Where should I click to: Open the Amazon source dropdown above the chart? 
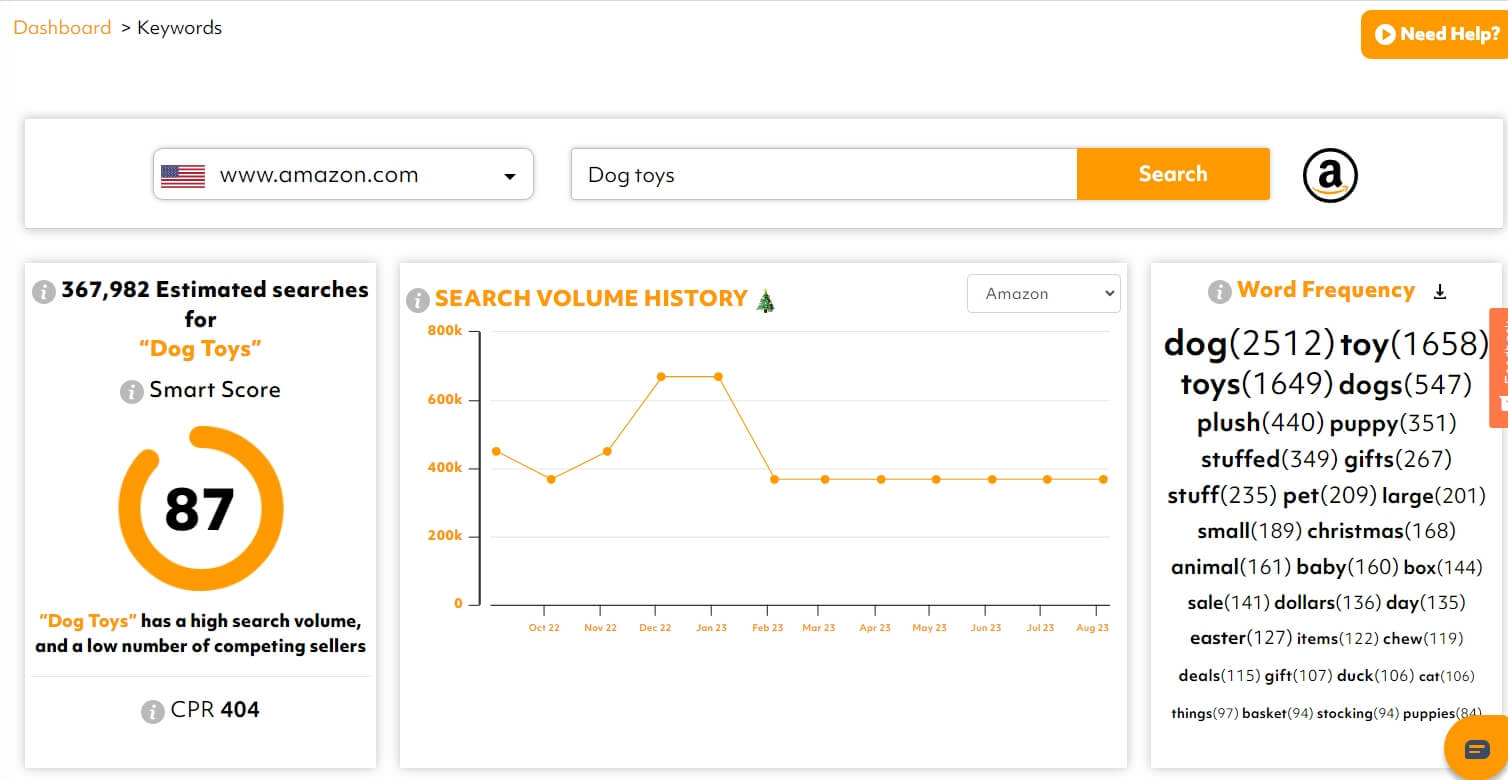[1043, 293]
